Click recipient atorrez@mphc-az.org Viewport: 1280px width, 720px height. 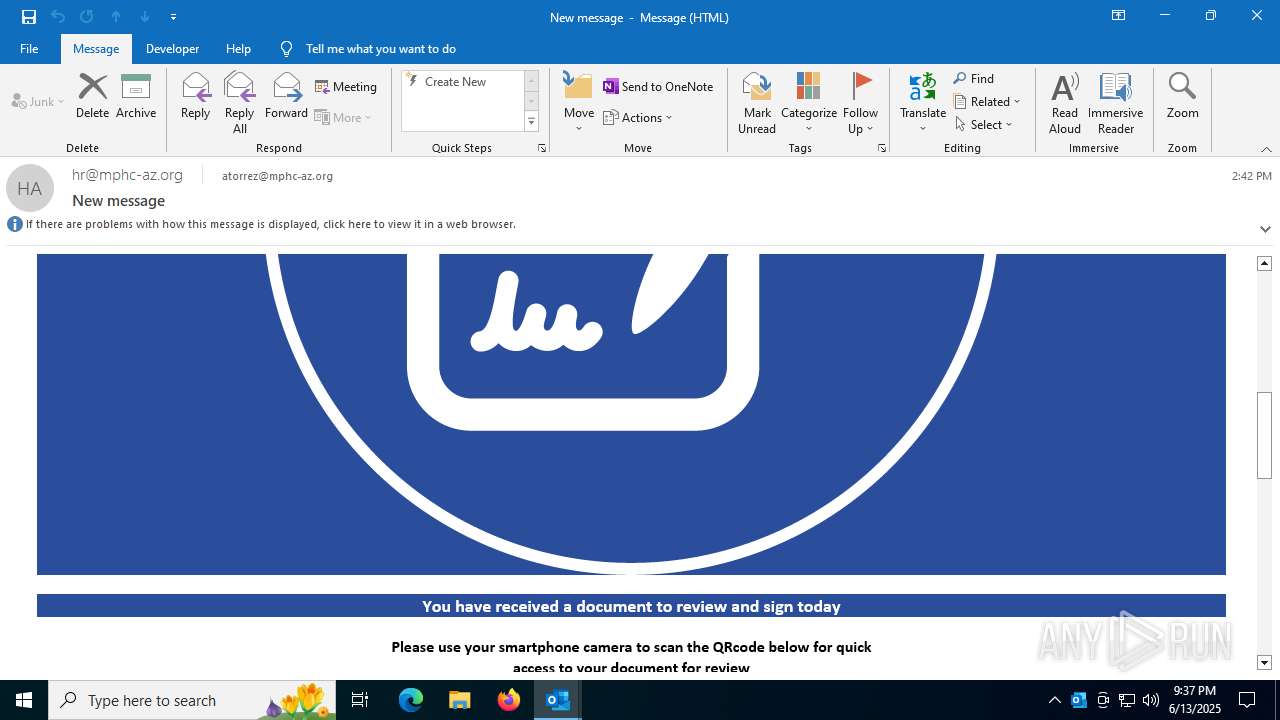click(277, 176)
